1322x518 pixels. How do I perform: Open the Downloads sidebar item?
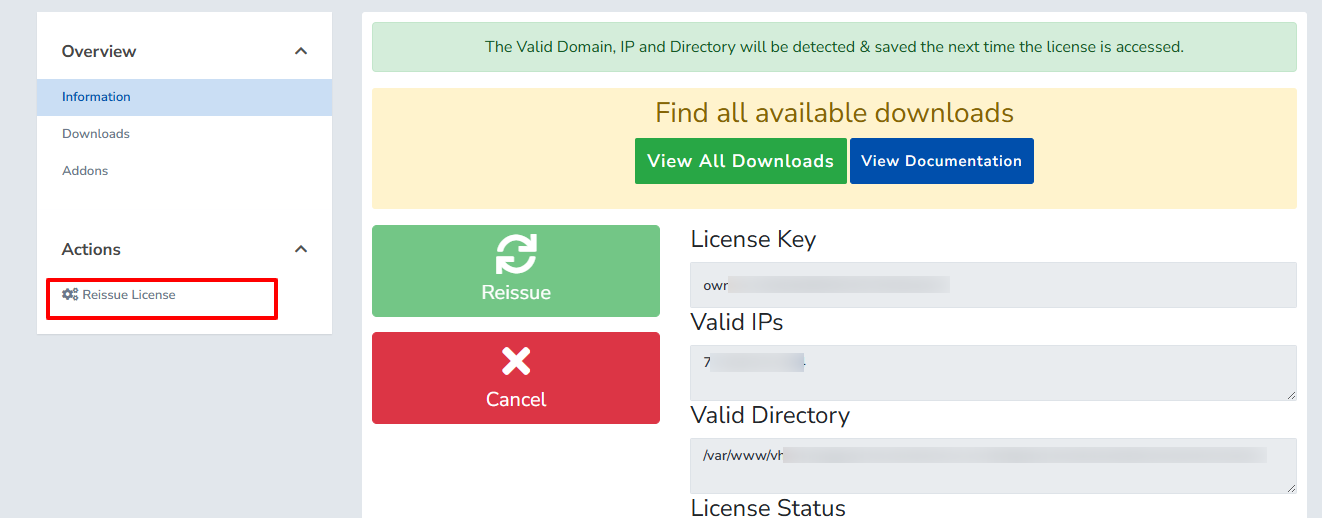pyautogui.click(x=96, y=134)
